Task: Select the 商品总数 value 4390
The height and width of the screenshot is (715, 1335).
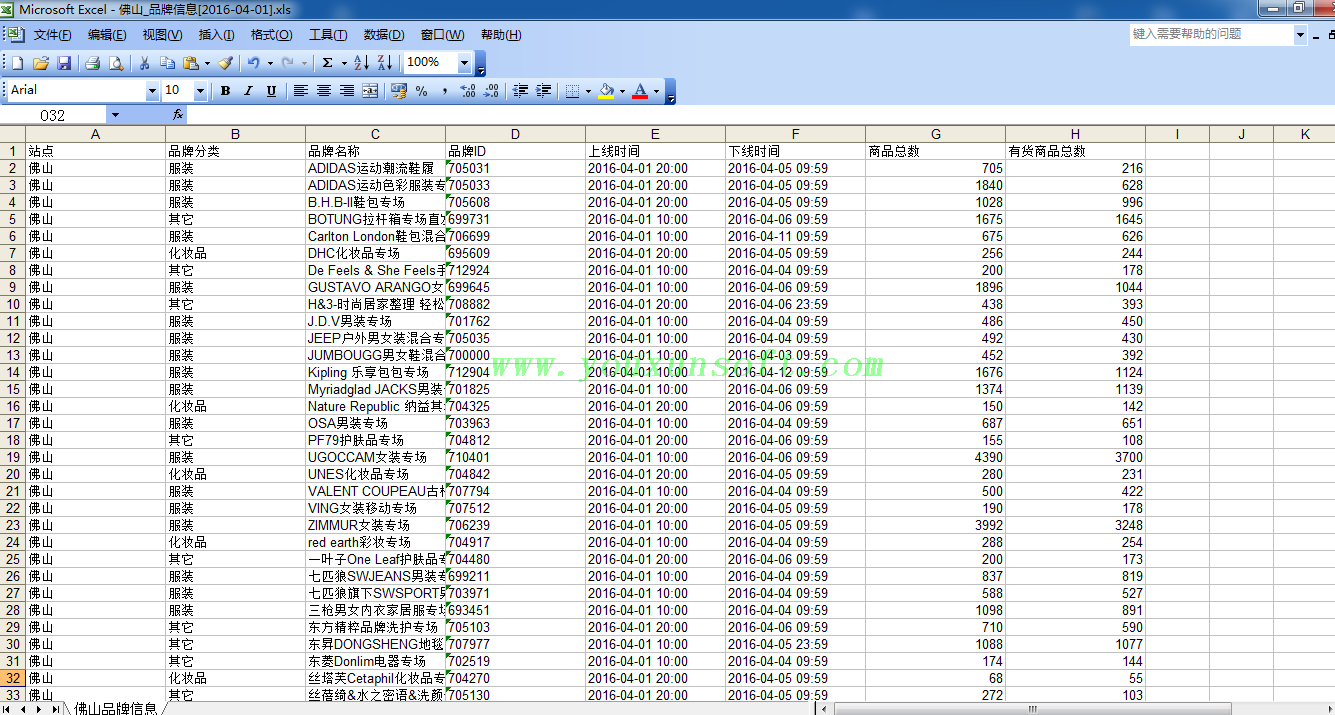Action: [935, 457]
